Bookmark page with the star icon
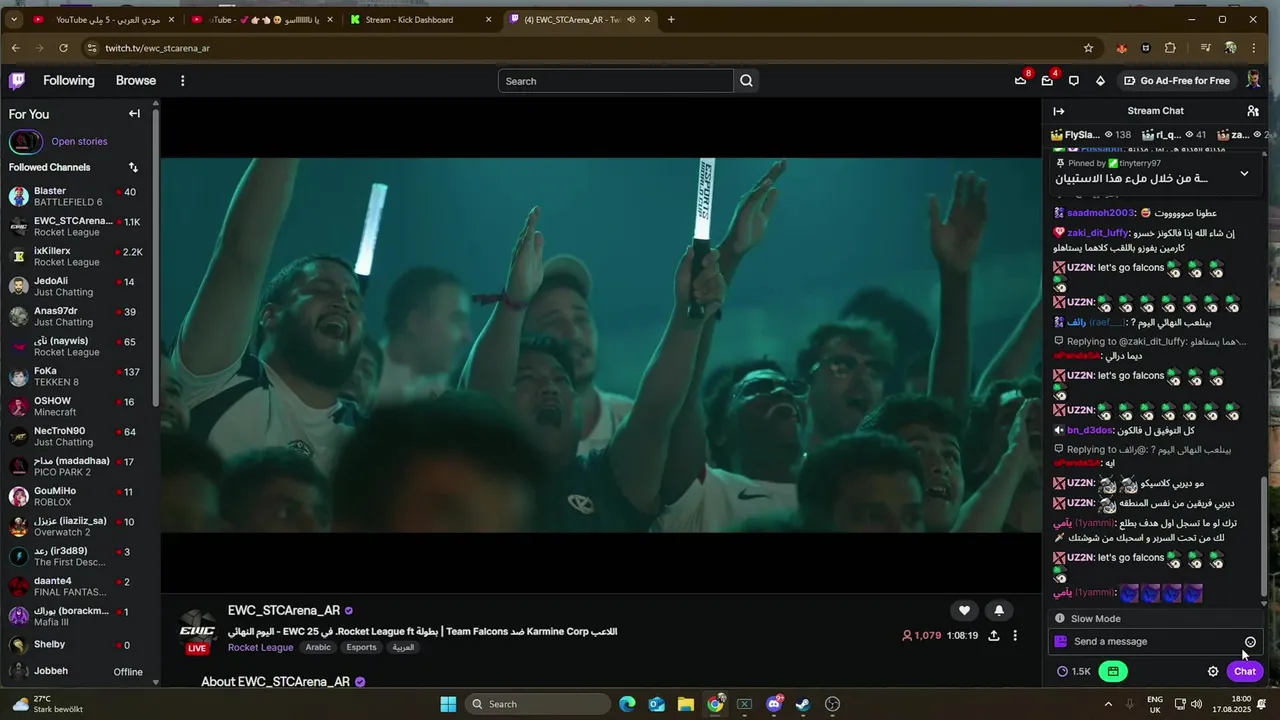This screenshot has height=720, width=1280. pos(1088,48)
